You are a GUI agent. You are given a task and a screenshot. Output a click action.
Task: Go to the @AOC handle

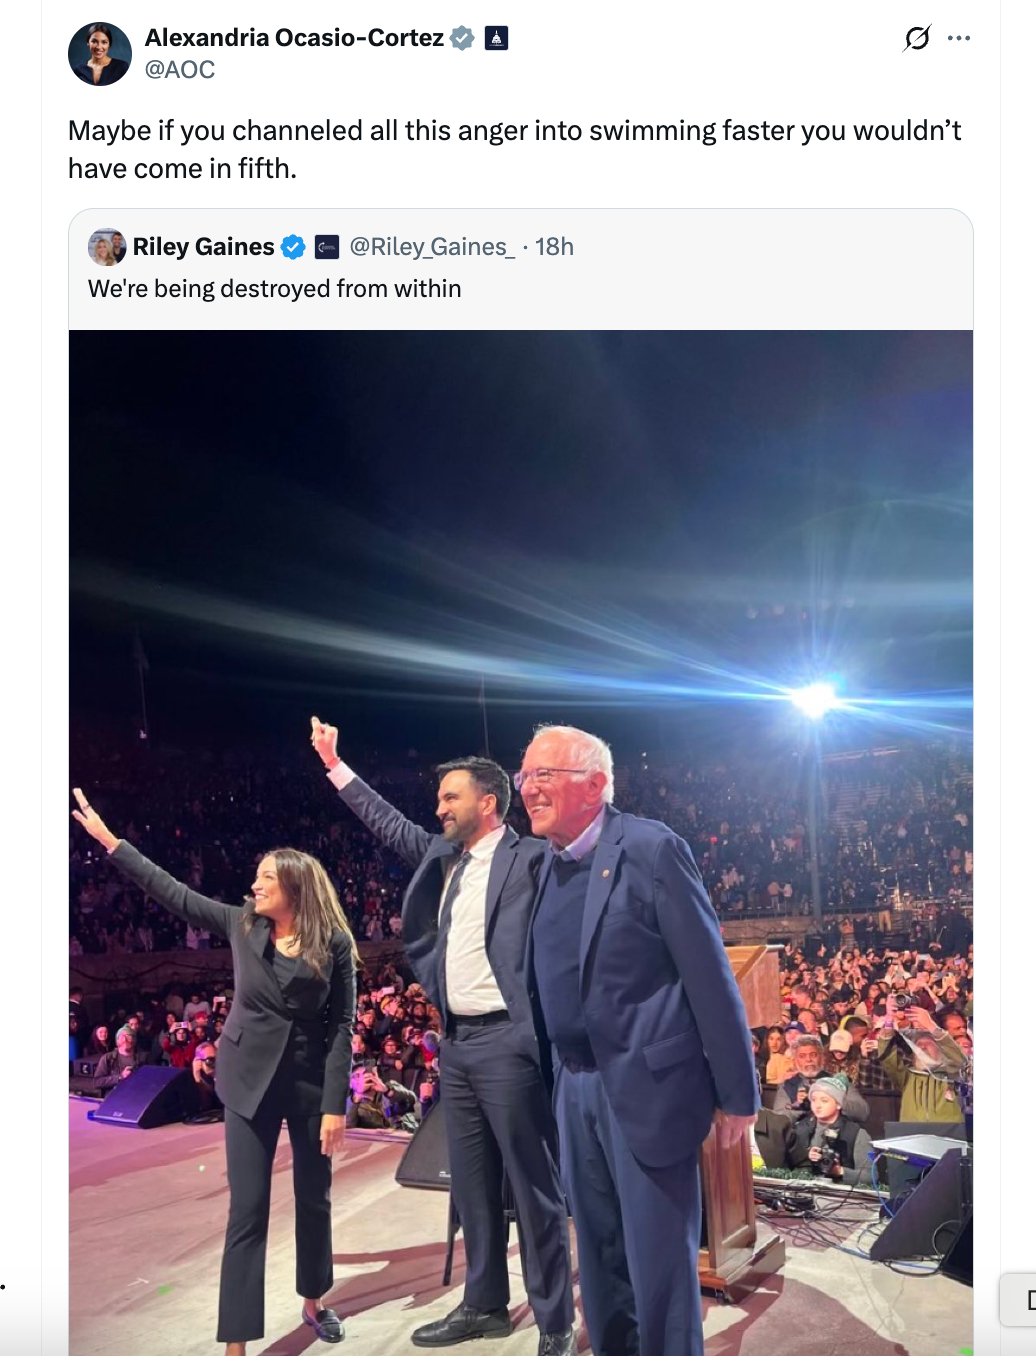(180, 70)
